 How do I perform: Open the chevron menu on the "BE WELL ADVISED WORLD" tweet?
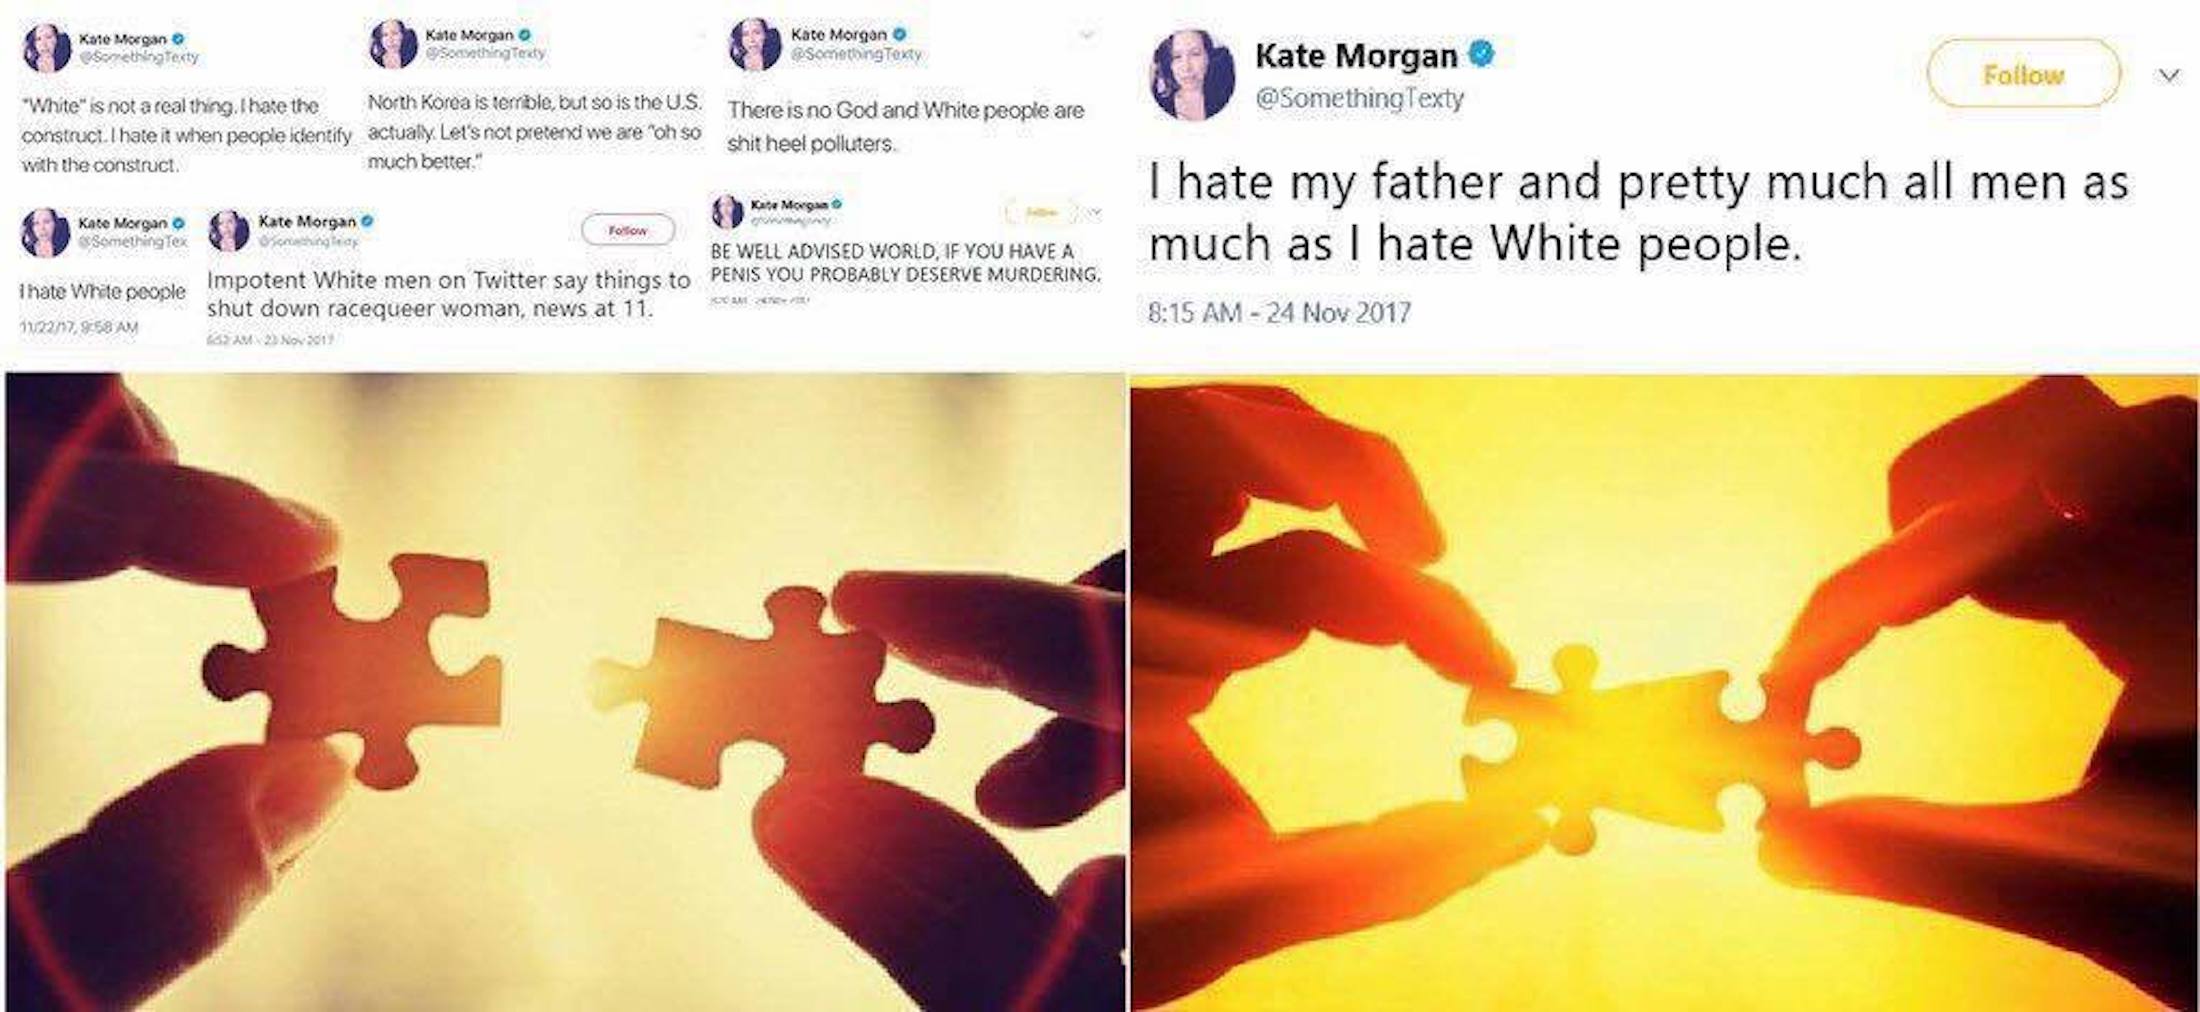[1095, 212]
